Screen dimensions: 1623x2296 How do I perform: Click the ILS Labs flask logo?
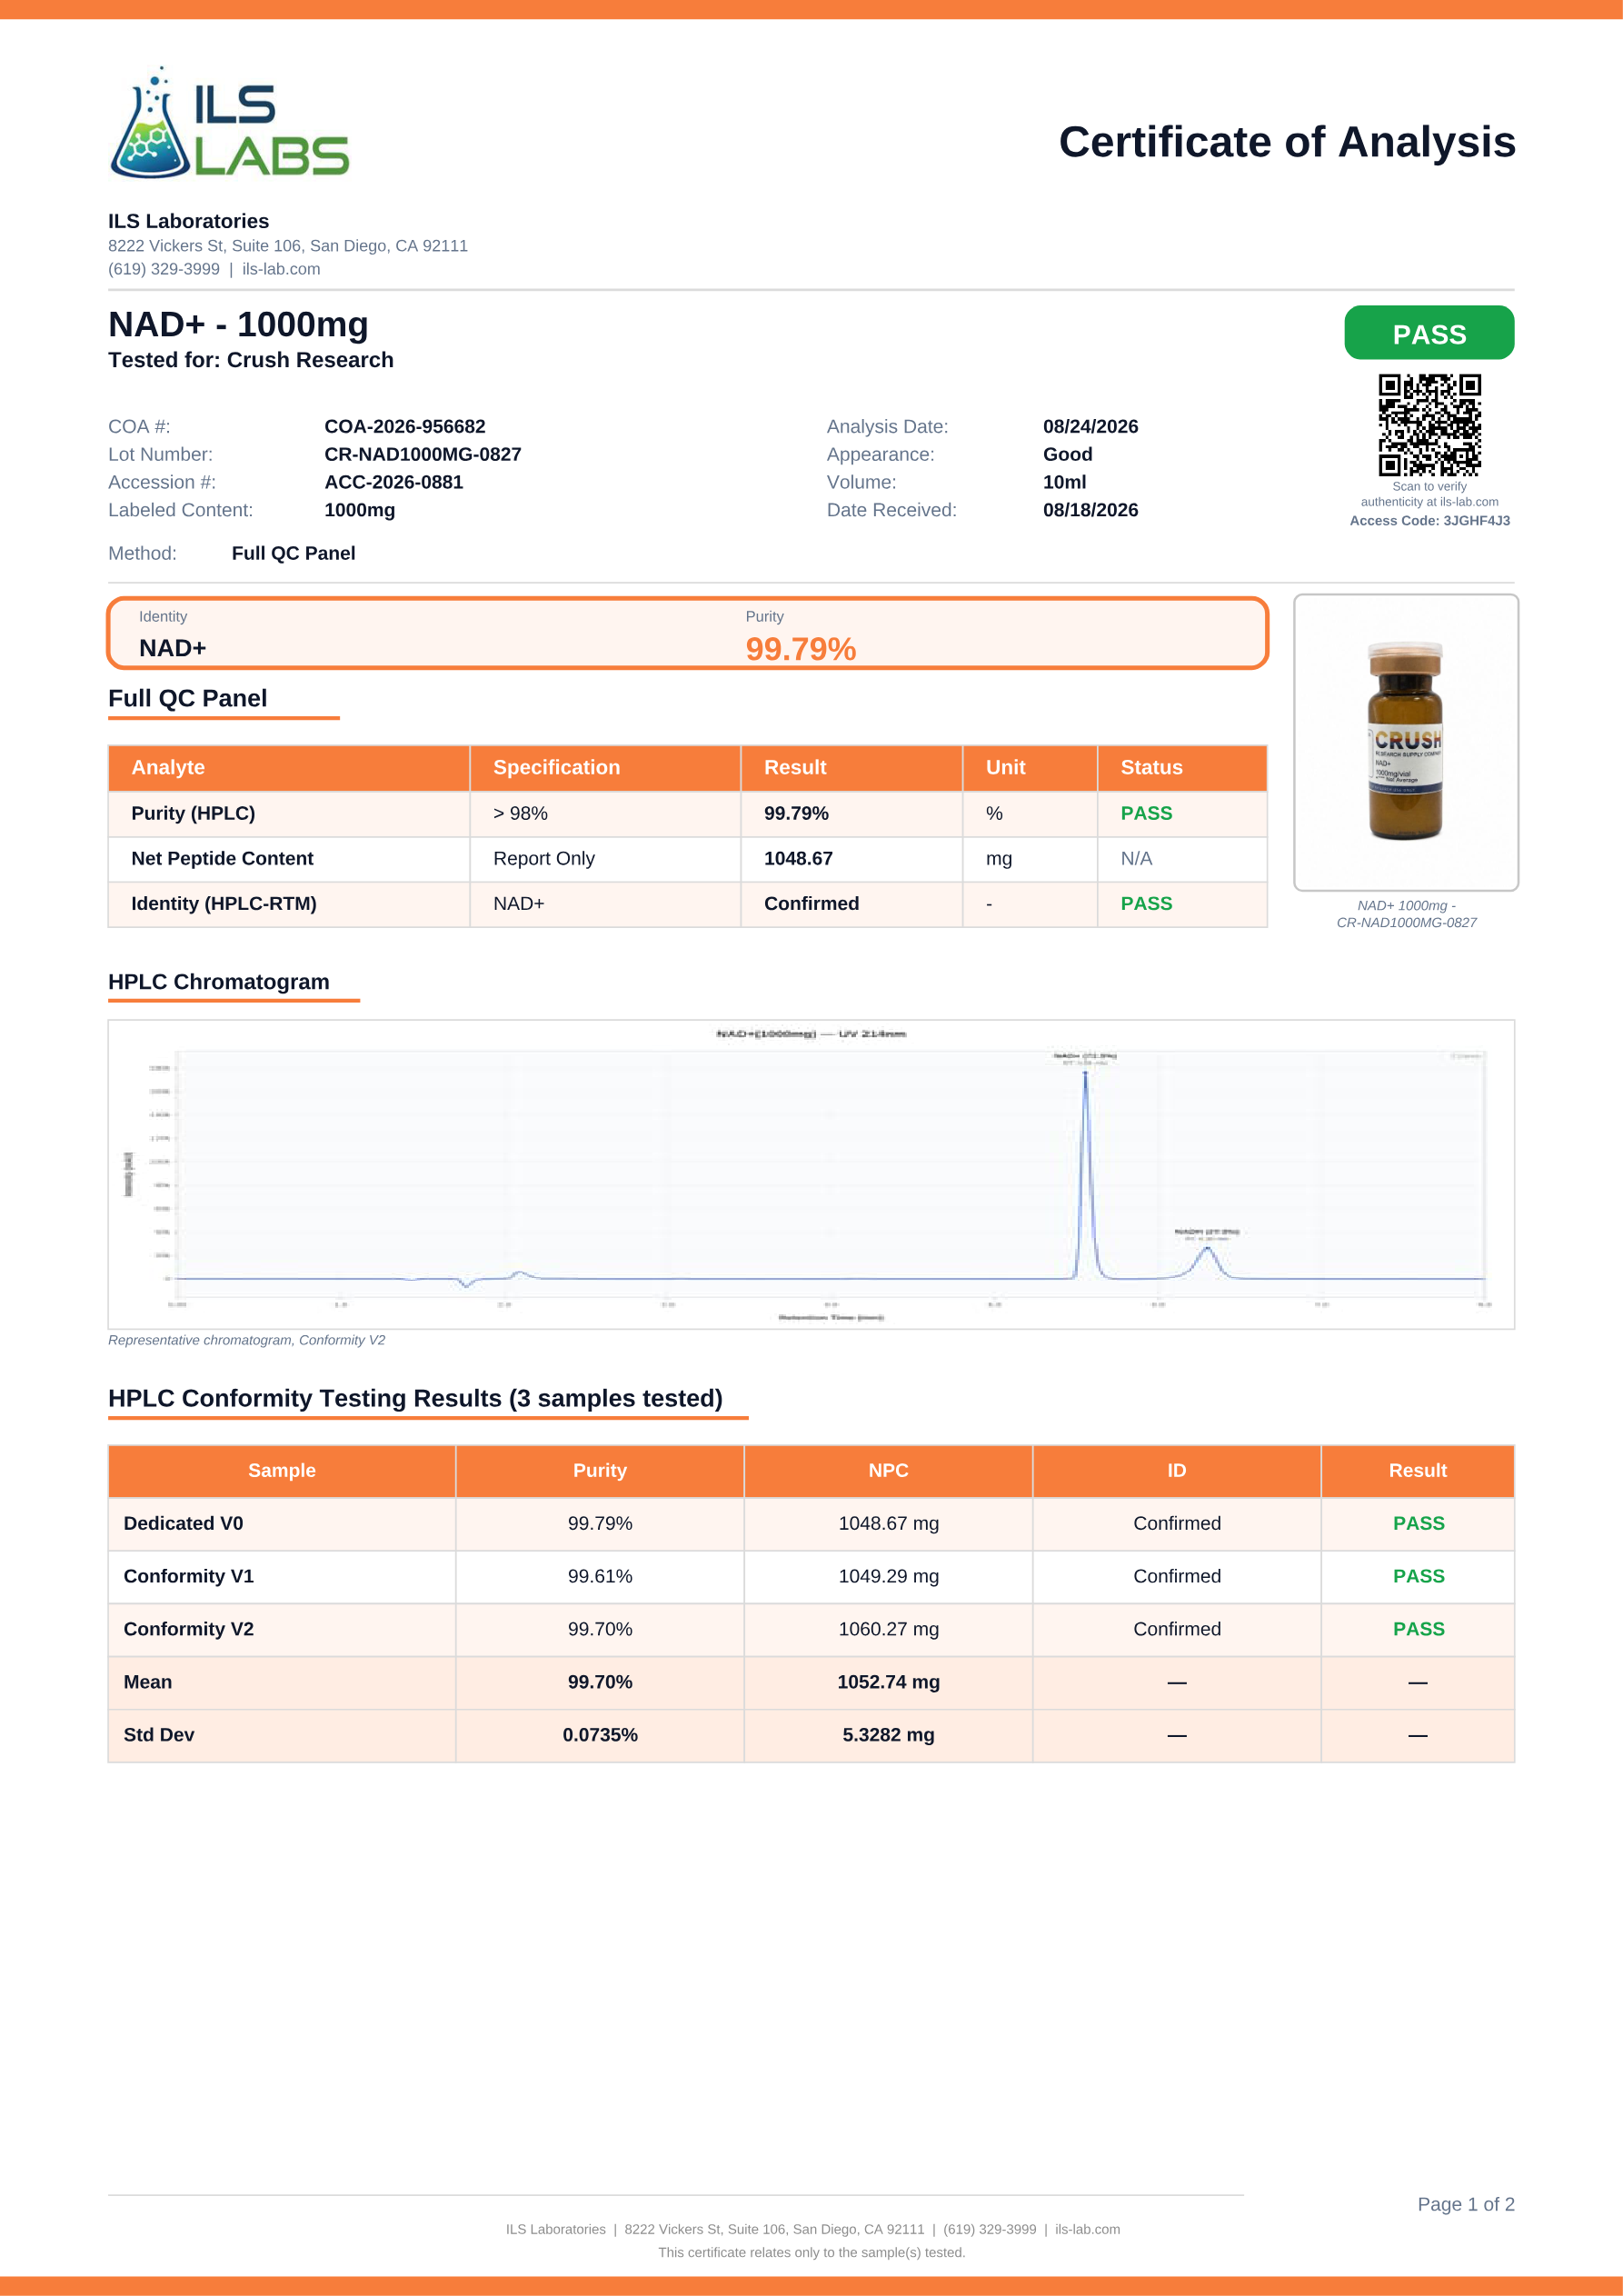229,124
